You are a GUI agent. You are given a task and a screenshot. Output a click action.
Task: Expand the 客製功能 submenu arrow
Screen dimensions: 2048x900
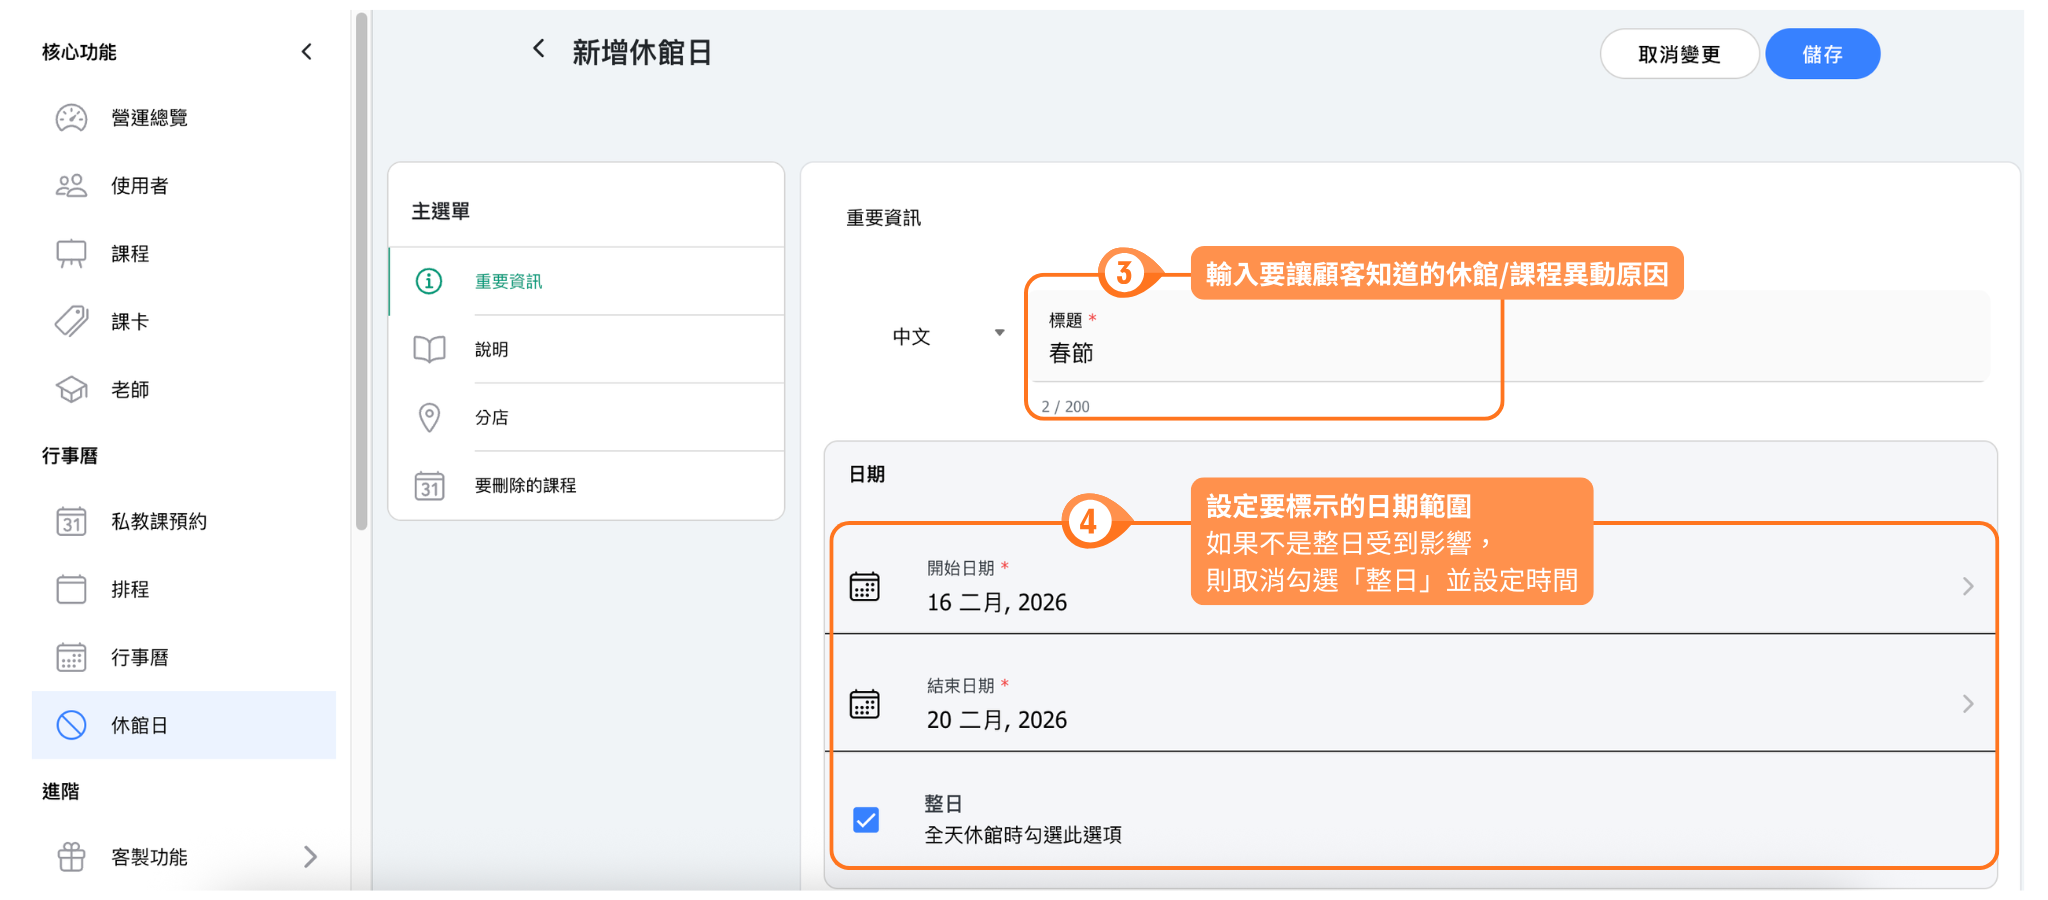point(310,857)
